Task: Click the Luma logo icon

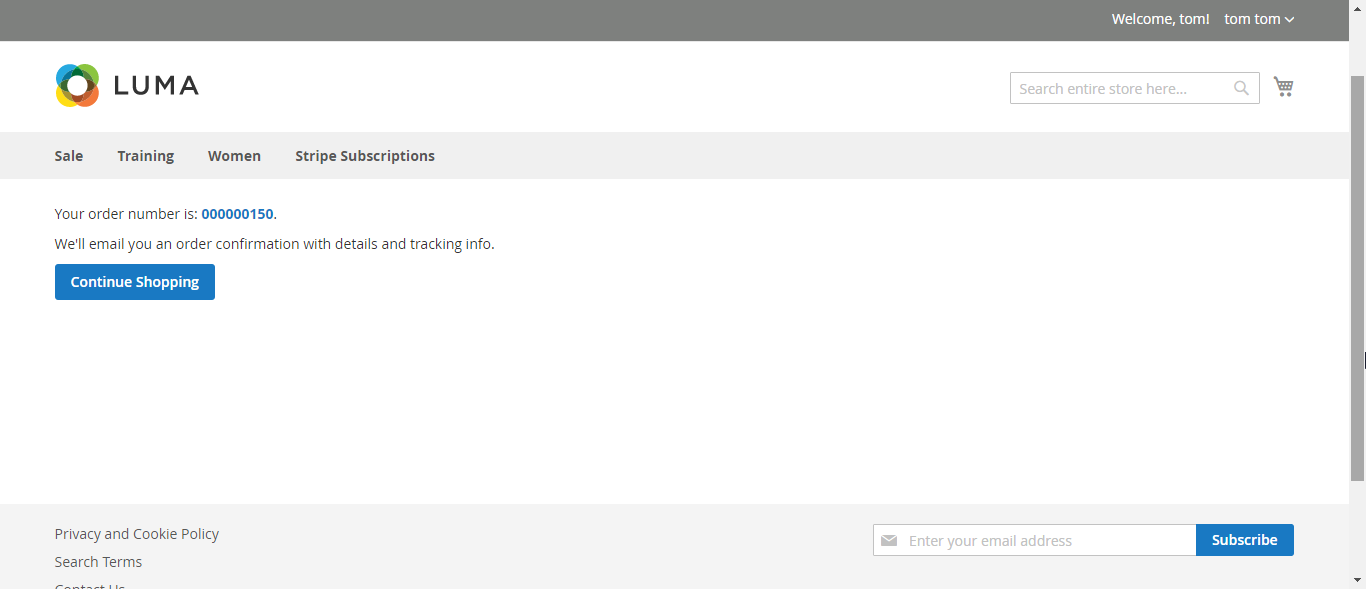Action: (x=77, y=86)
